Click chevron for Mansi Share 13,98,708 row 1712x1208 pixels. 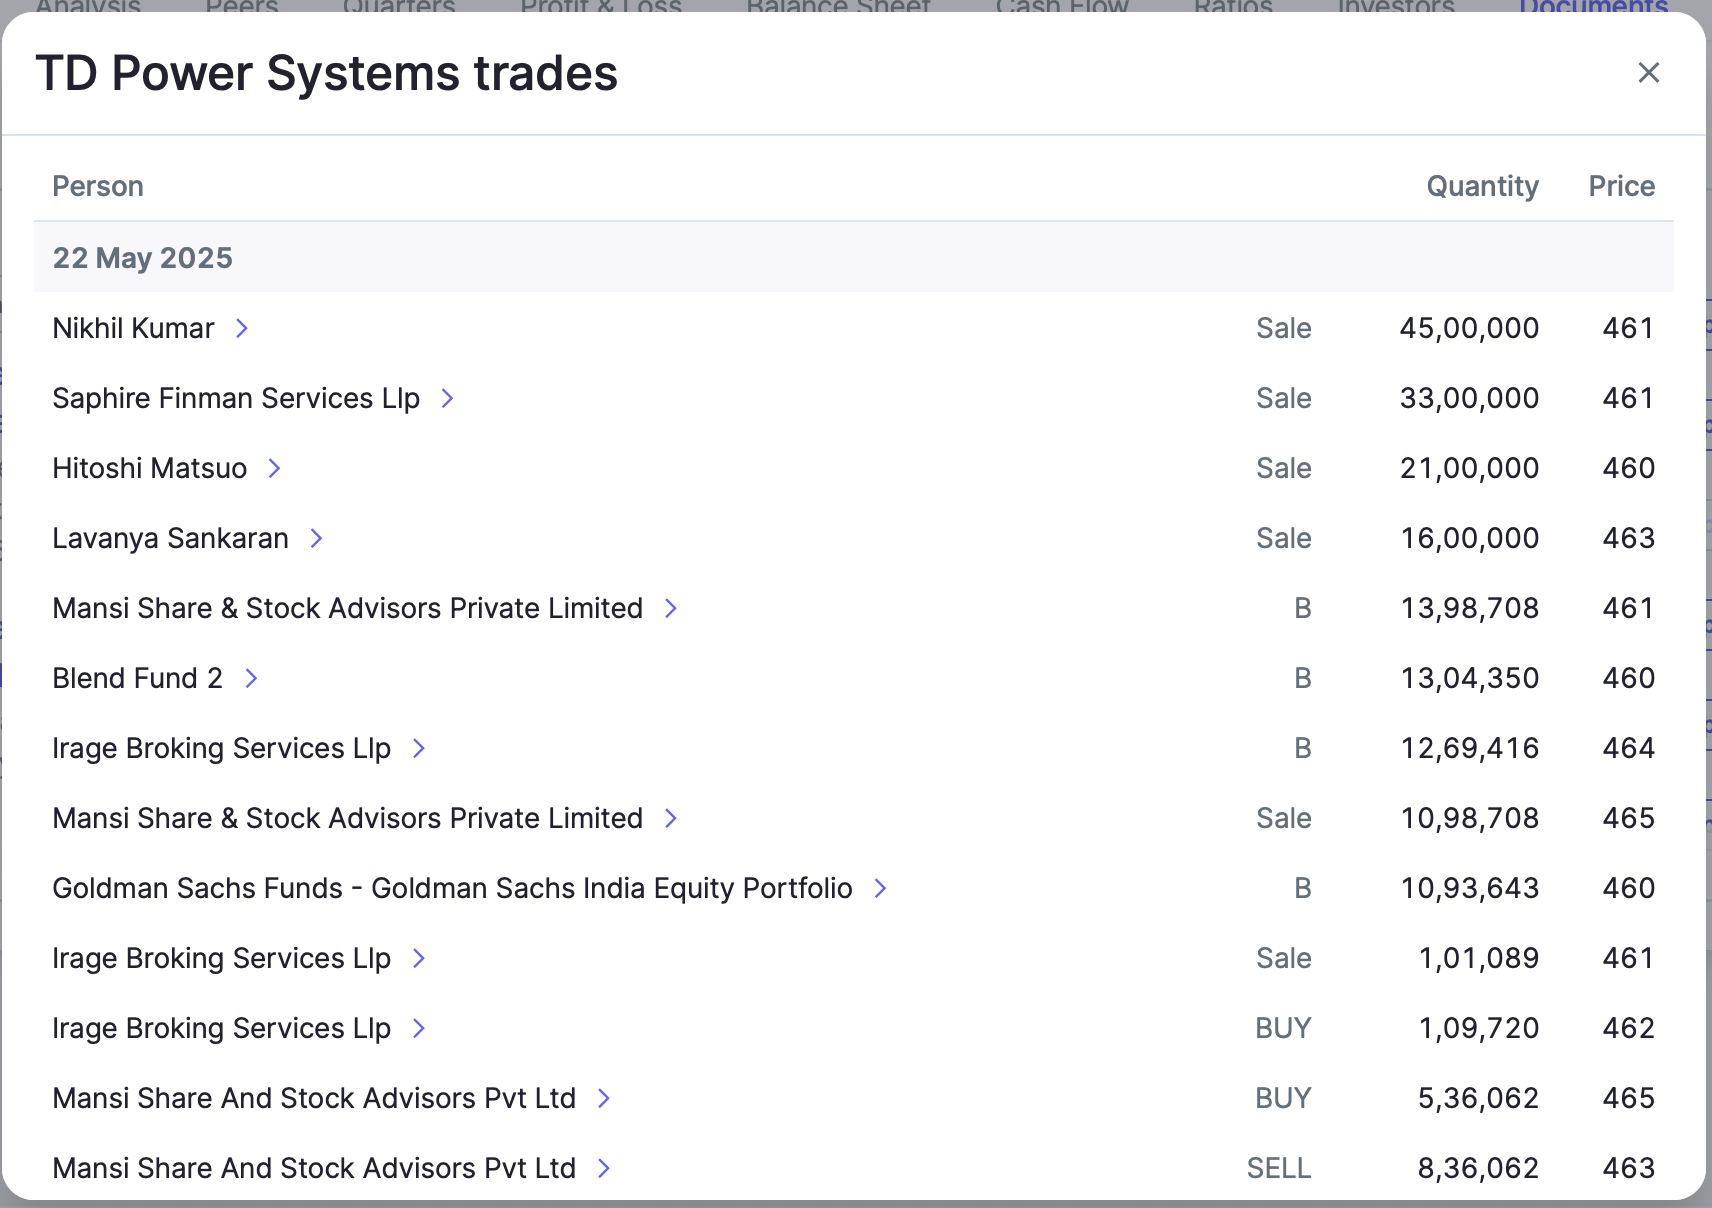[672, 608]
